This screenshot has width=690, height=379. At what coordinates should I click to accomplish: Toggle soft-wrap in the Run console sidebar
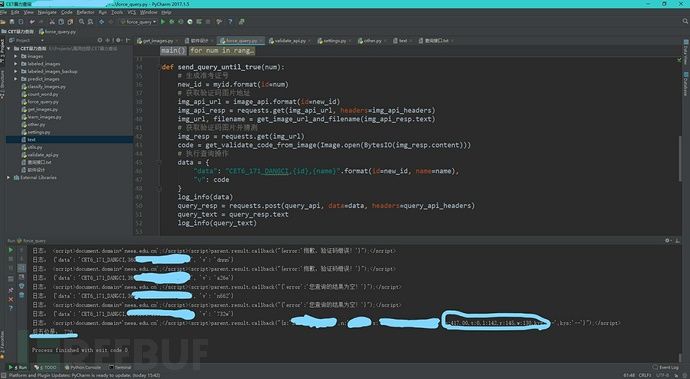(22, 268)
